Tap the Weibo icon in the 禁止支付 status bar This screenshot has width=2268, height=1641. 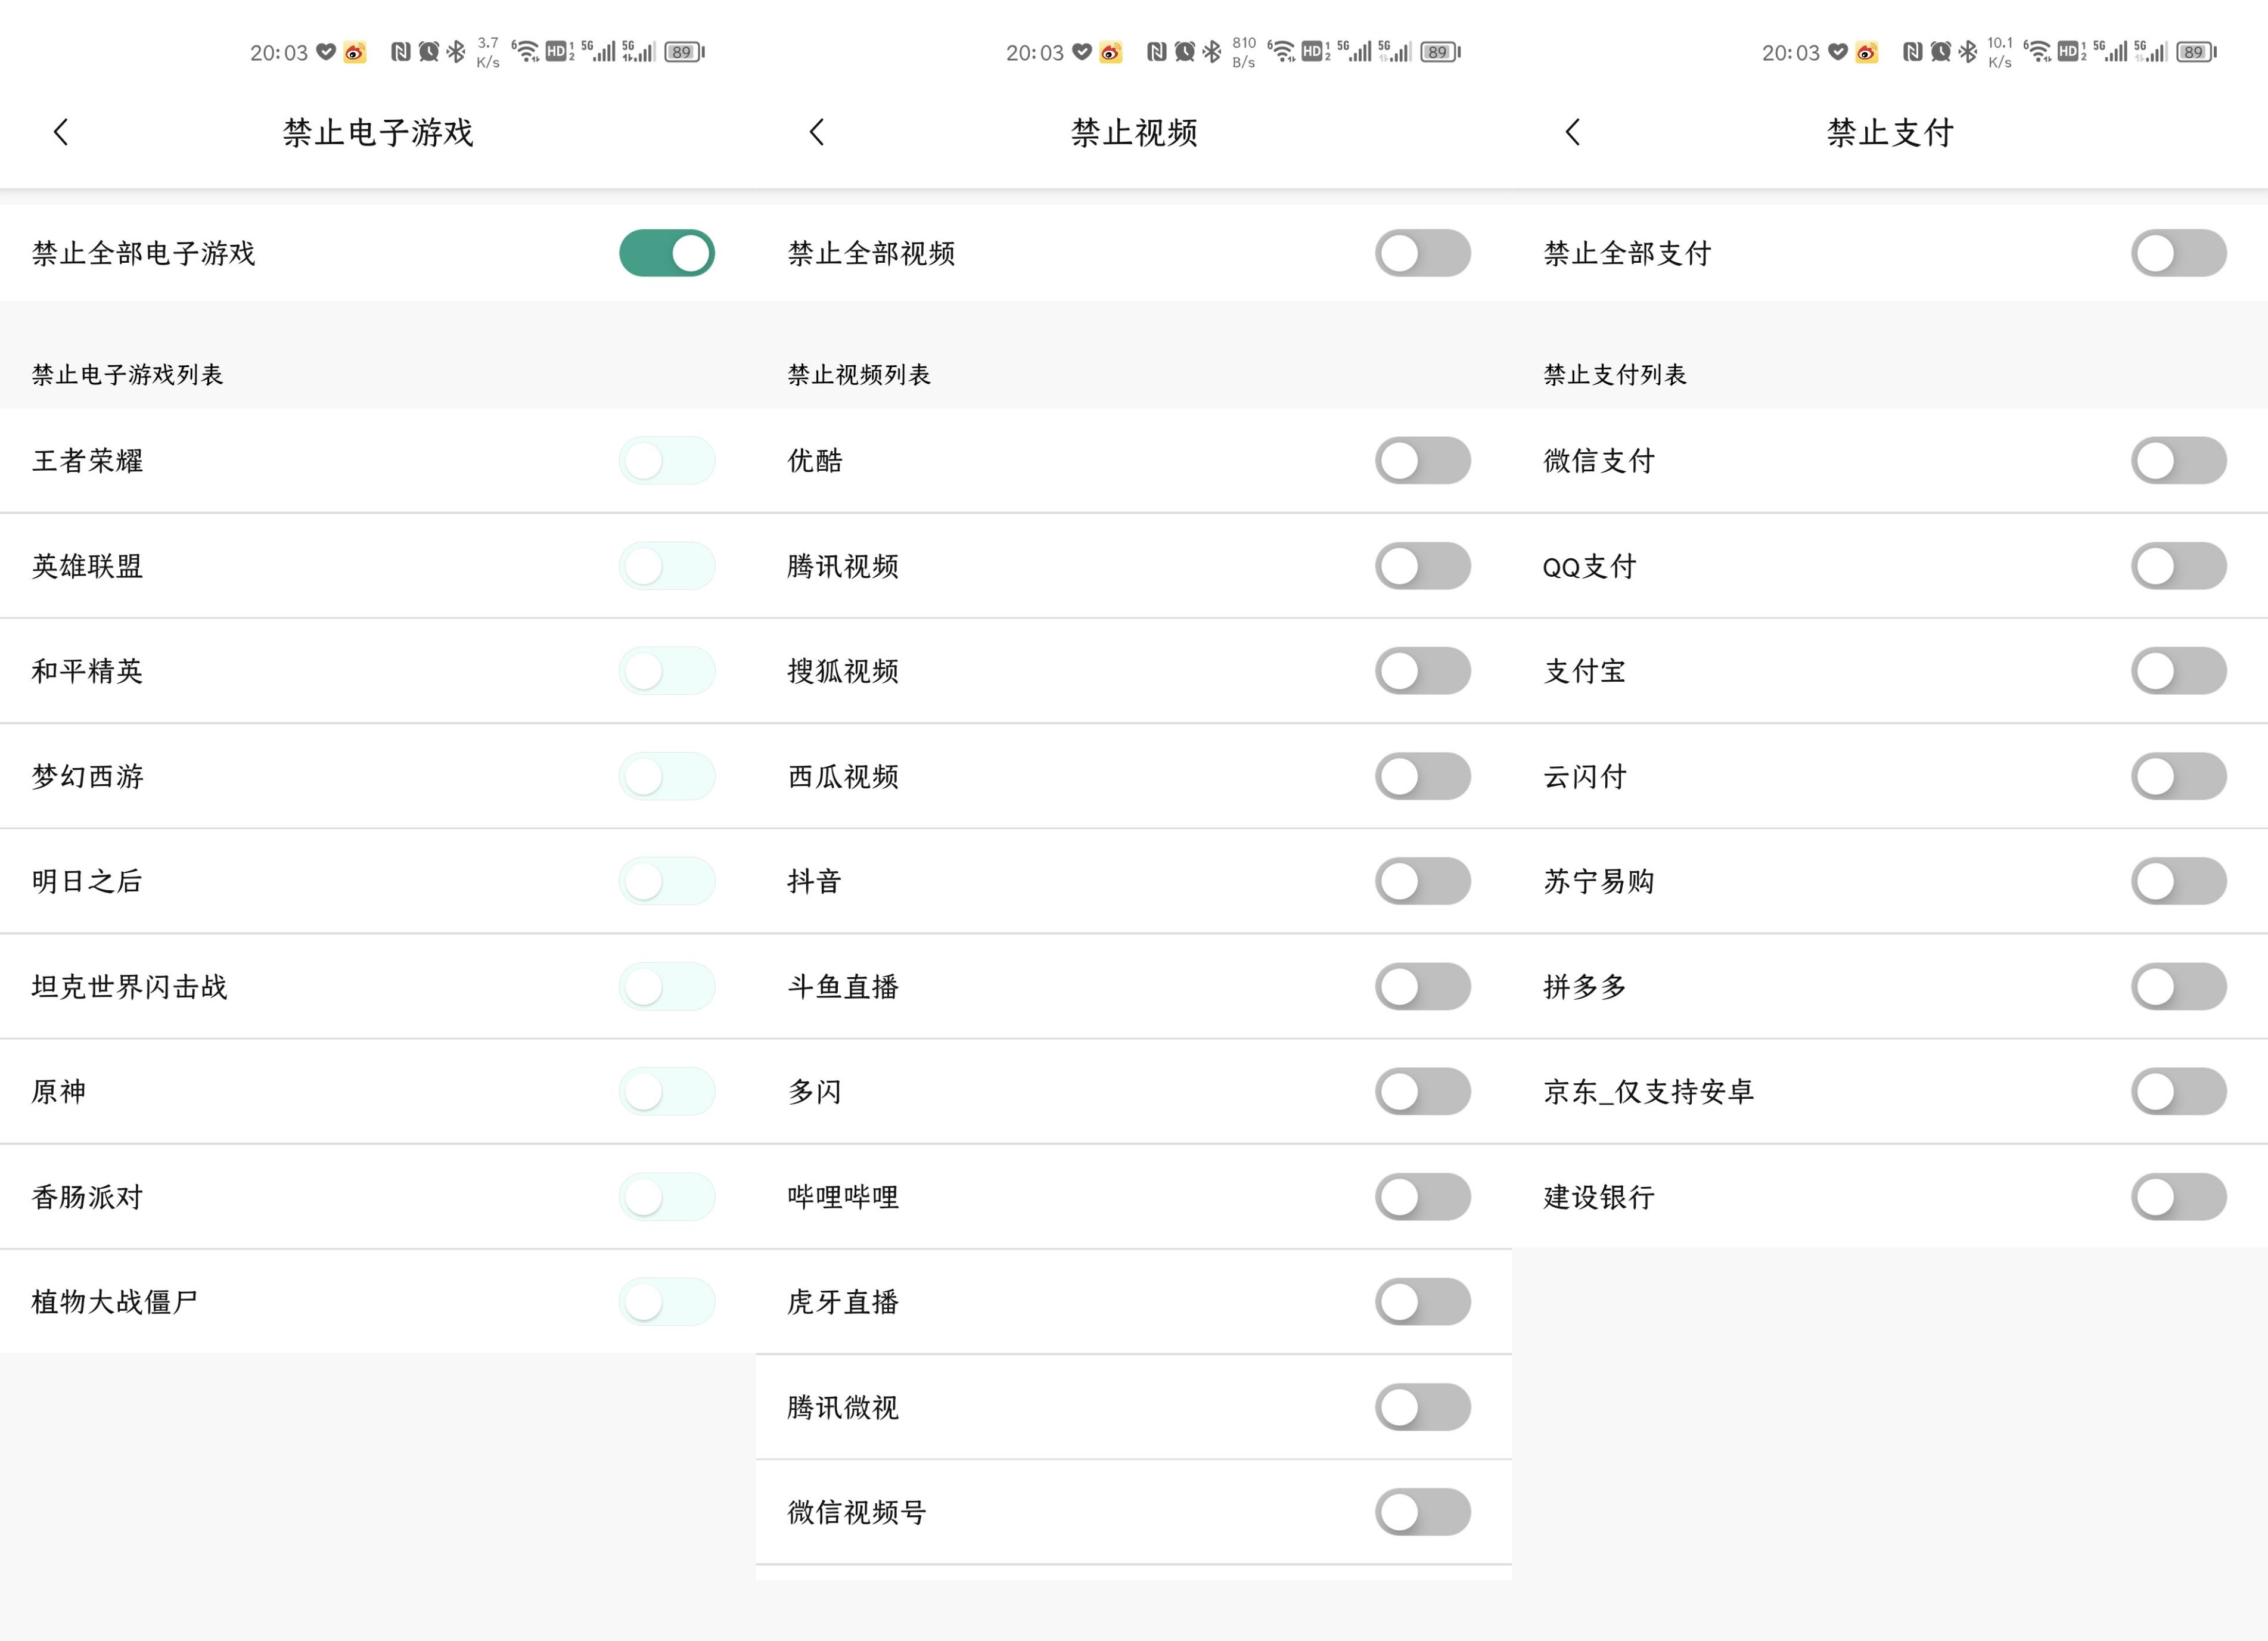1866,52
